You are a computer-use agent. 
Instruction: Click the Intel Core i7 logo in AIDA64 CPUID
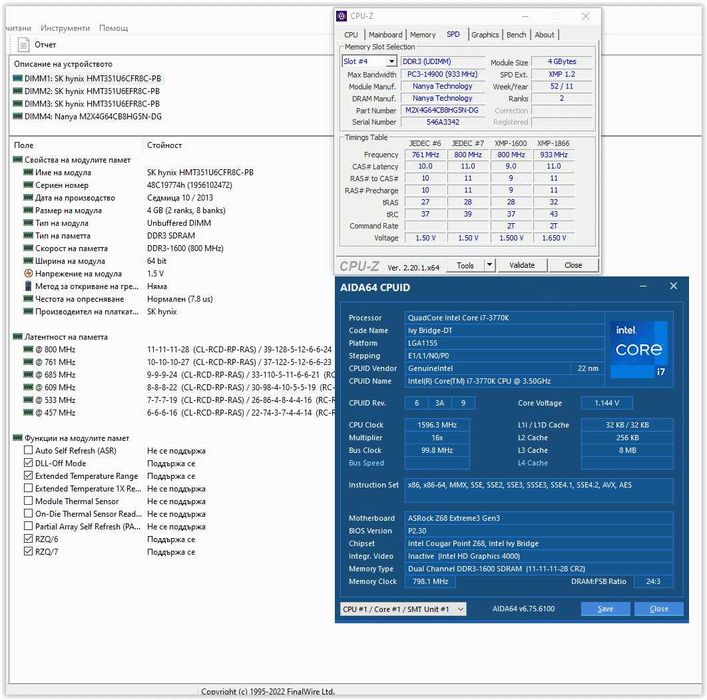(638, 349)
